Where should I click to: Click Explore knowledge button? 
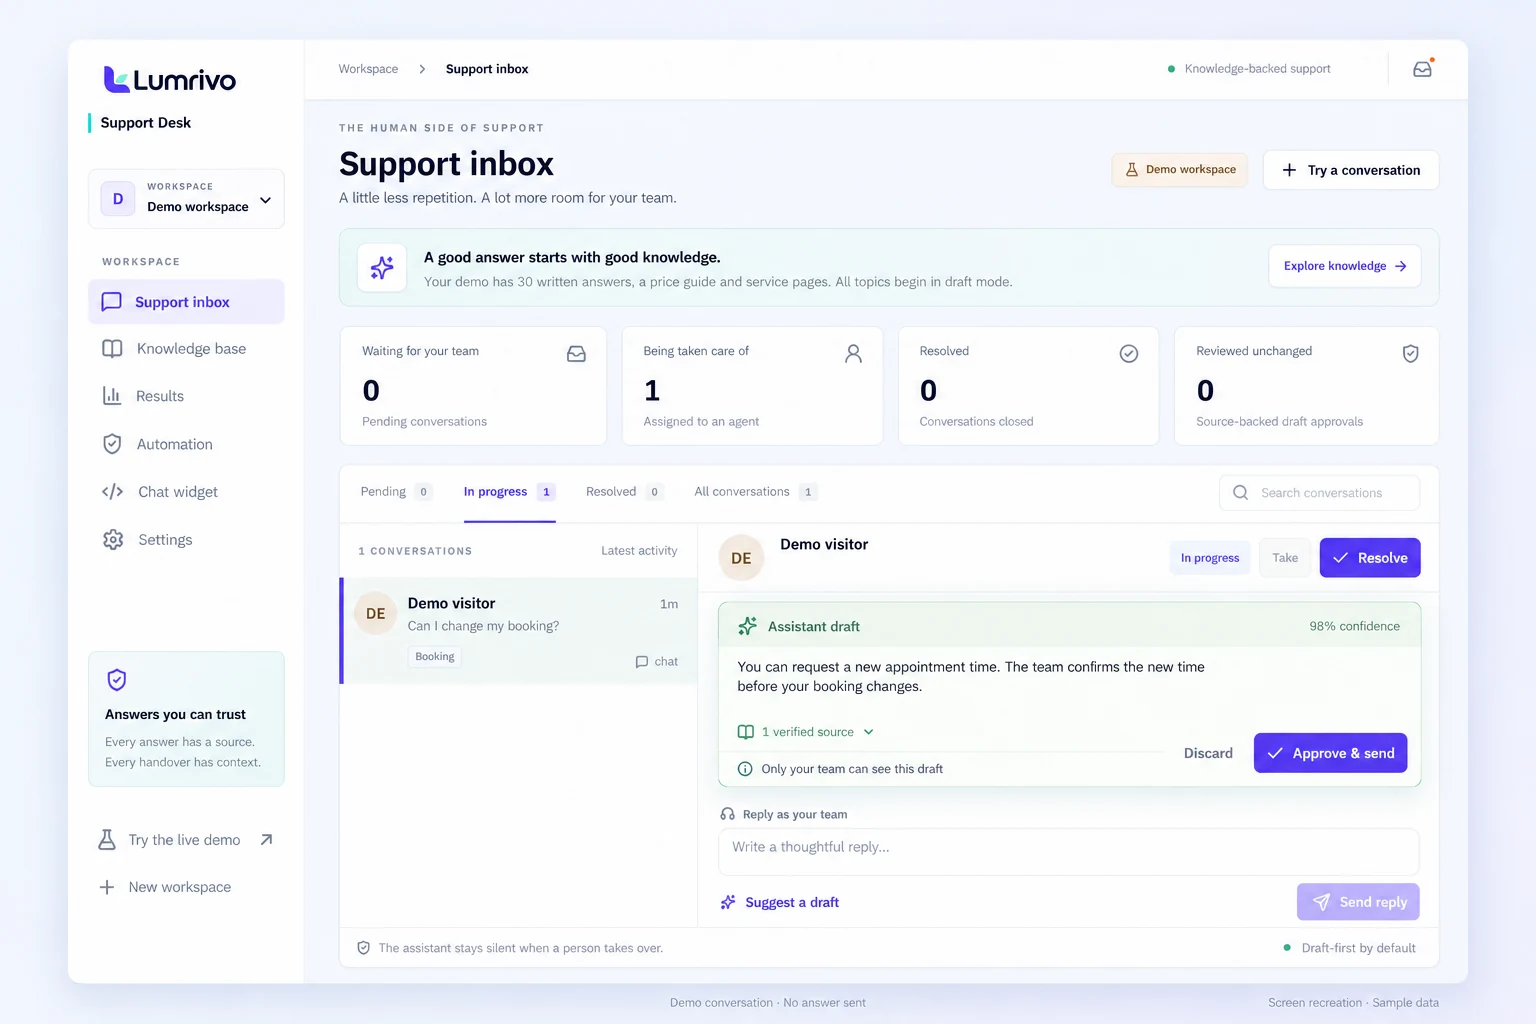(x=1345, y=266)
